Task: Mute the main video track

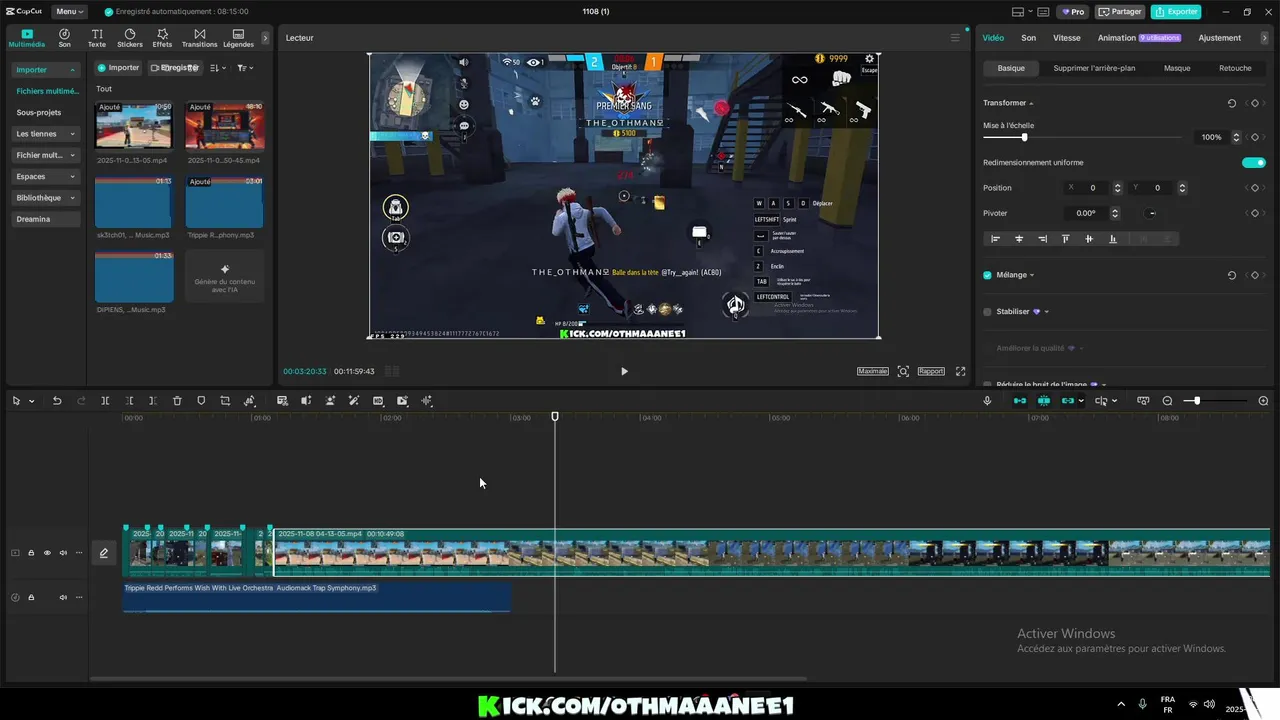Action: 63,553
